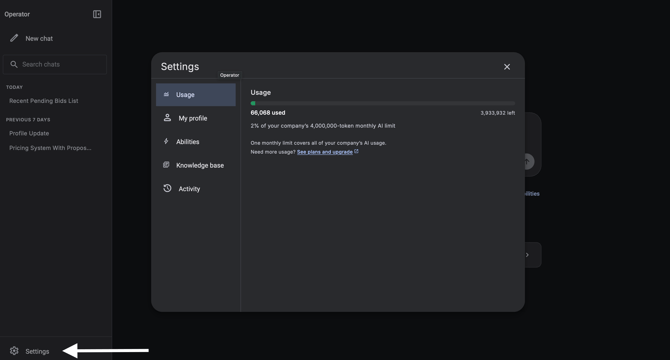
Task: Open the Activity tab
Action: tap(196, 188)
